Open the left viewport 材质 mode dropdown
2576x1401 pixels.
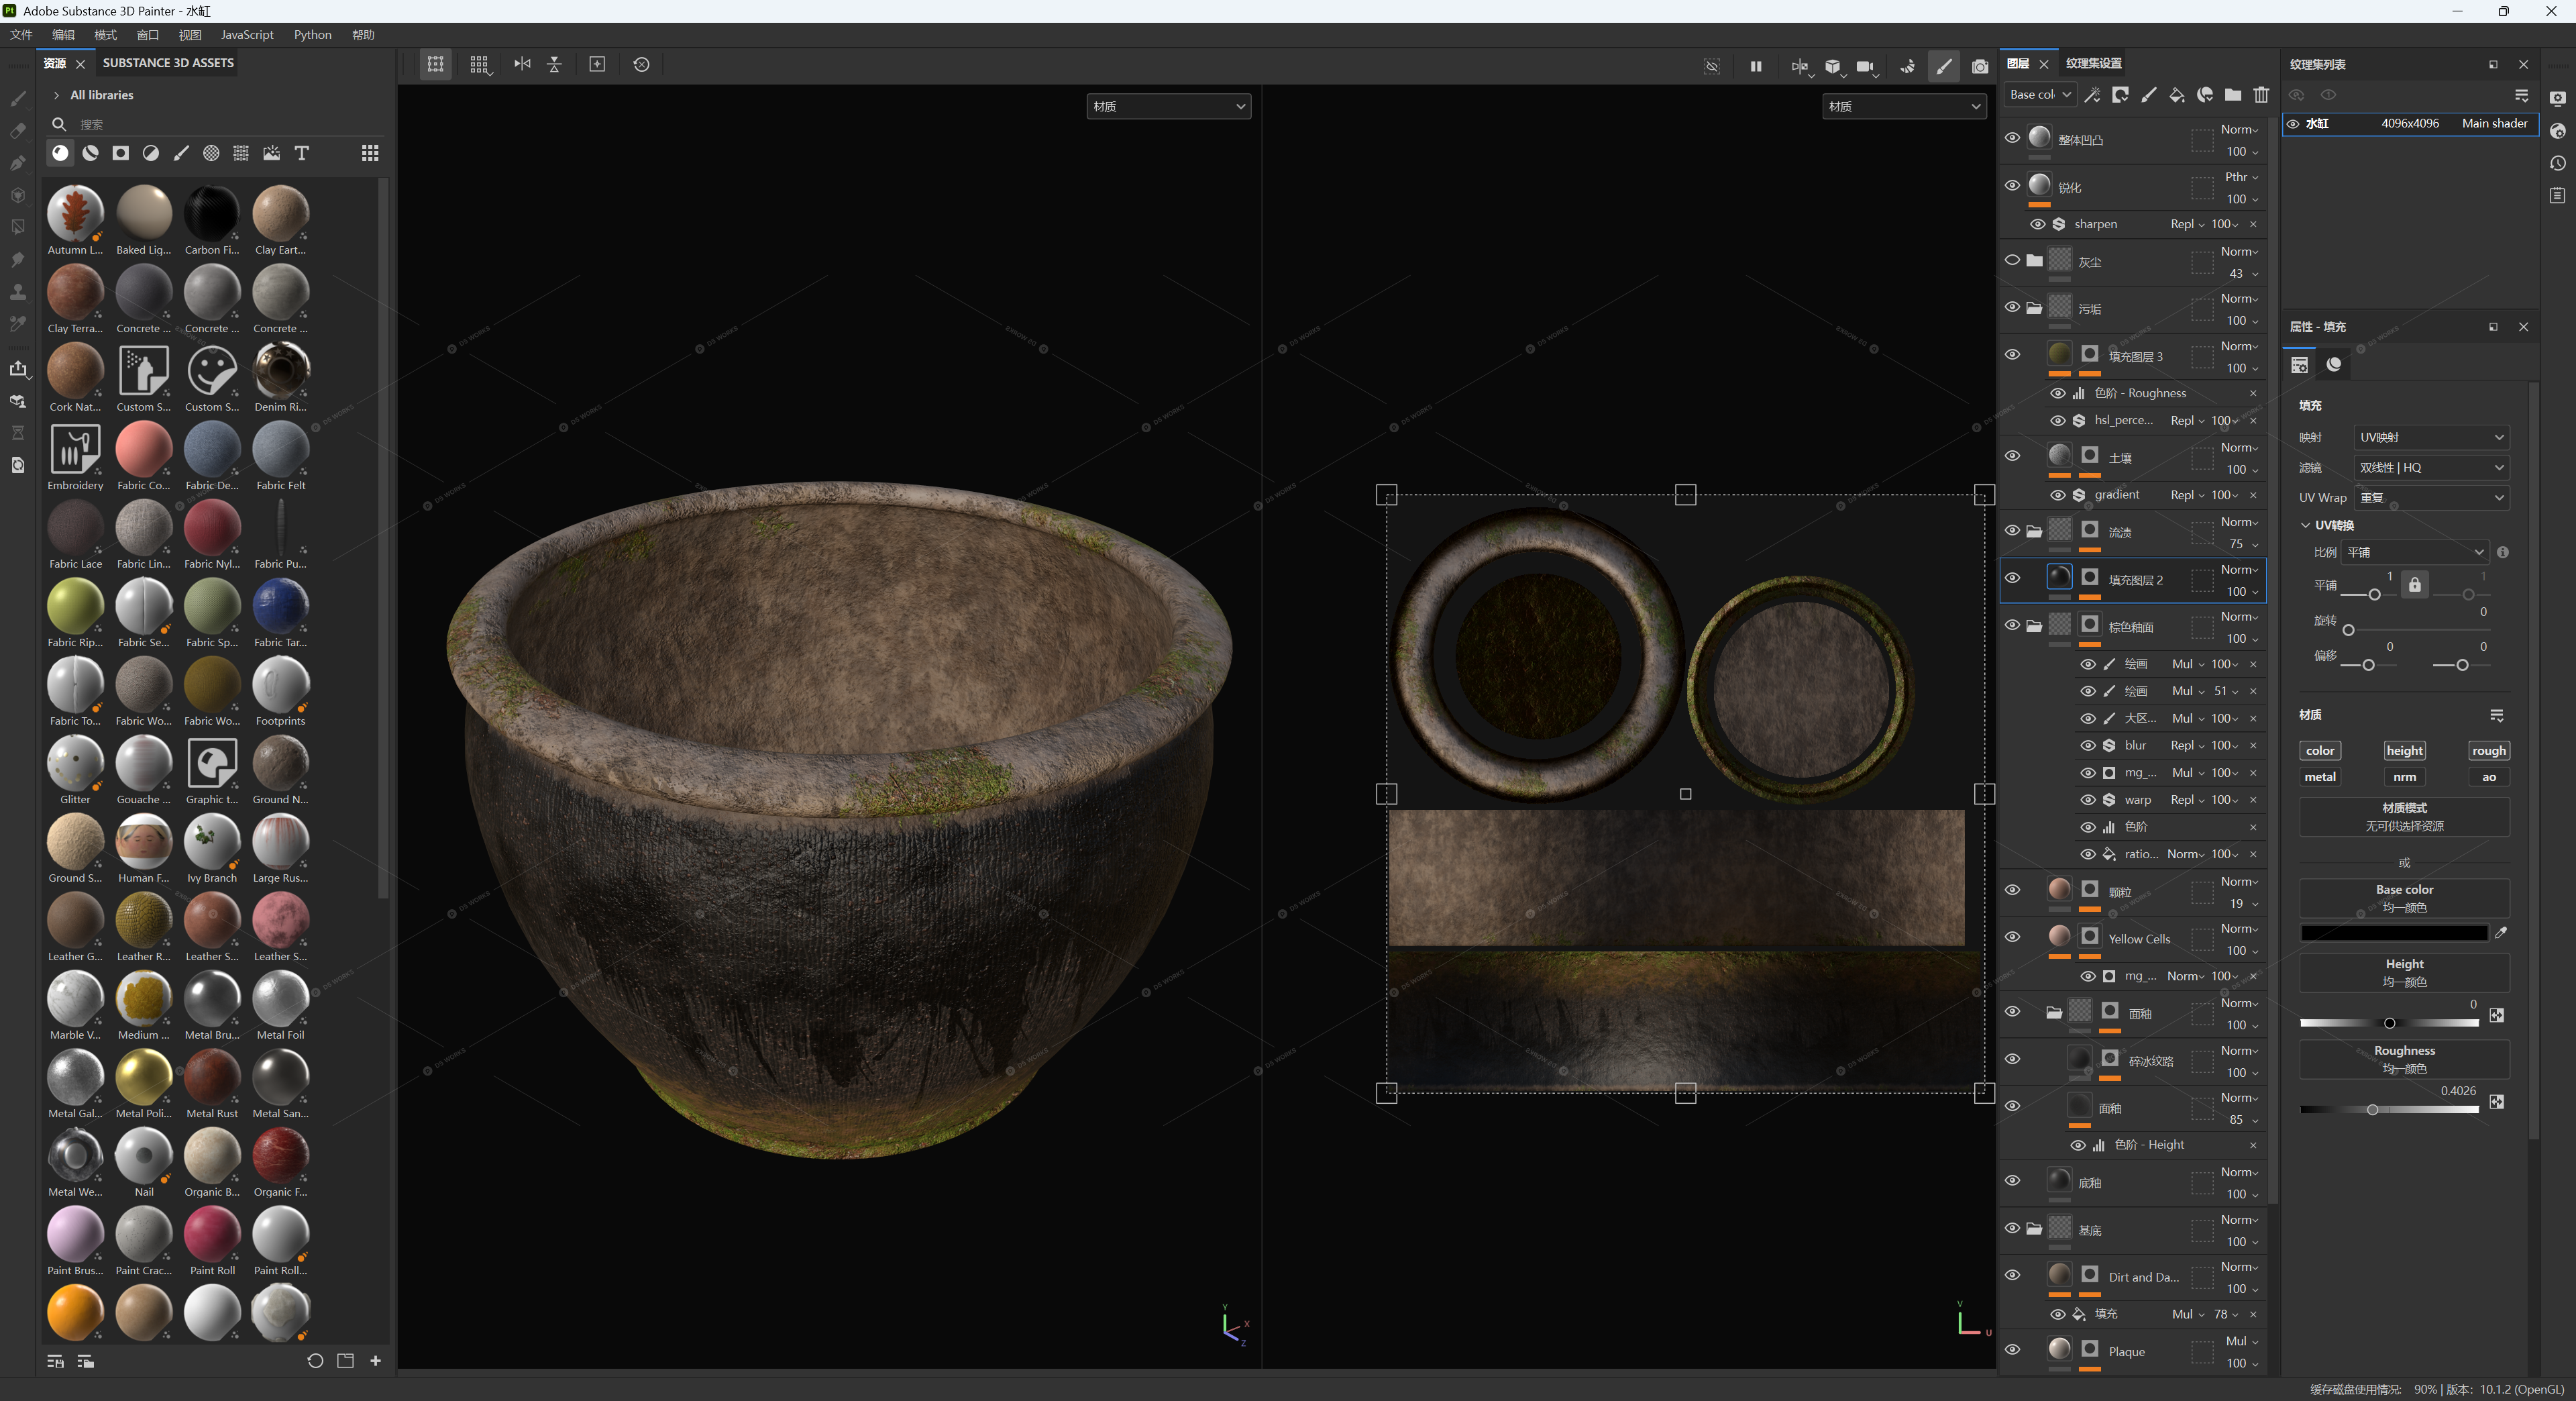[x=1168, y=106]
